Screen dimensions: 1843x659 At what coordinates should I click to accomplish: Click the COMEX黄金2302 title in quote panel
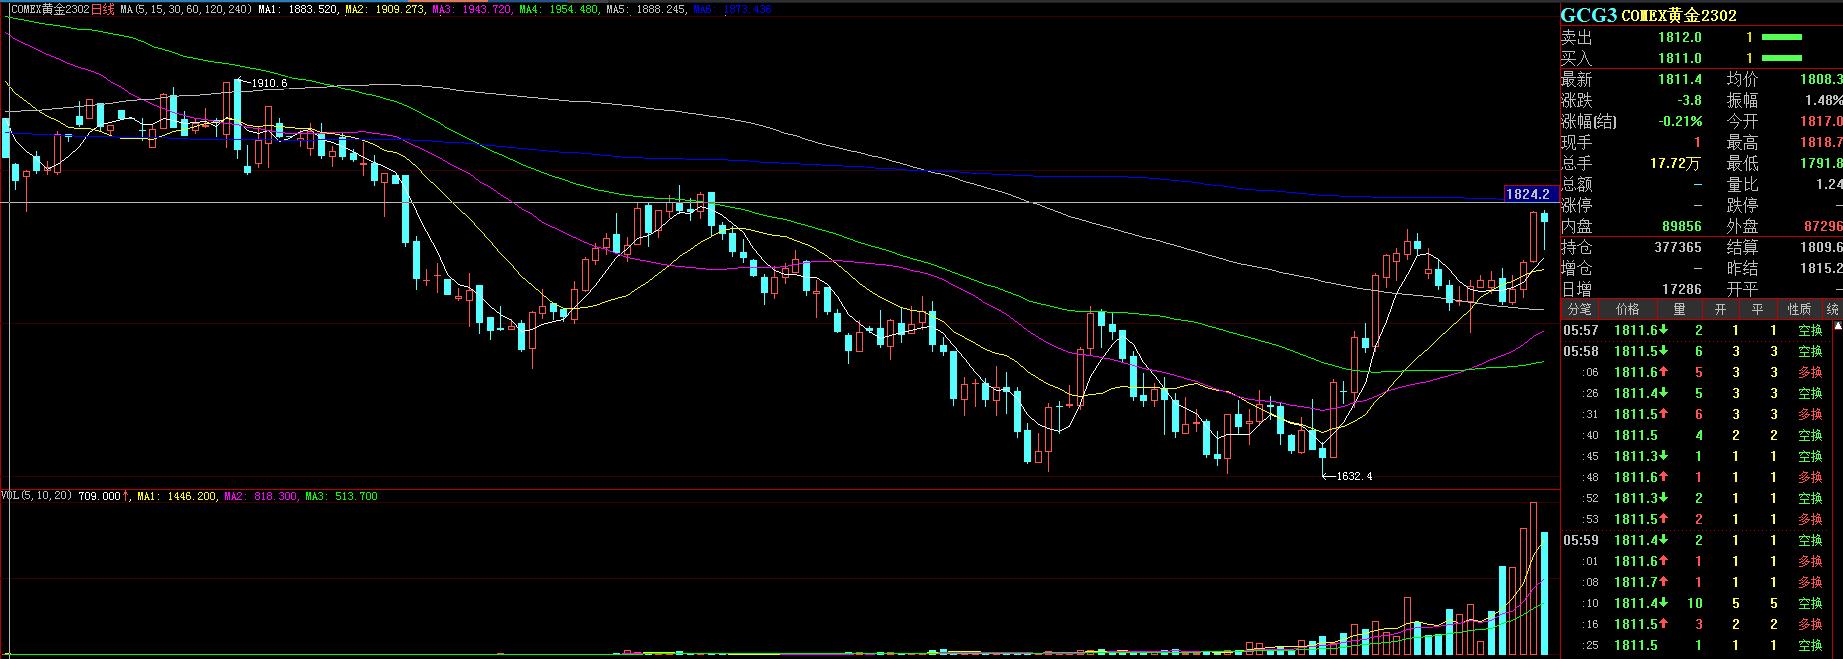pos(1678,15)
